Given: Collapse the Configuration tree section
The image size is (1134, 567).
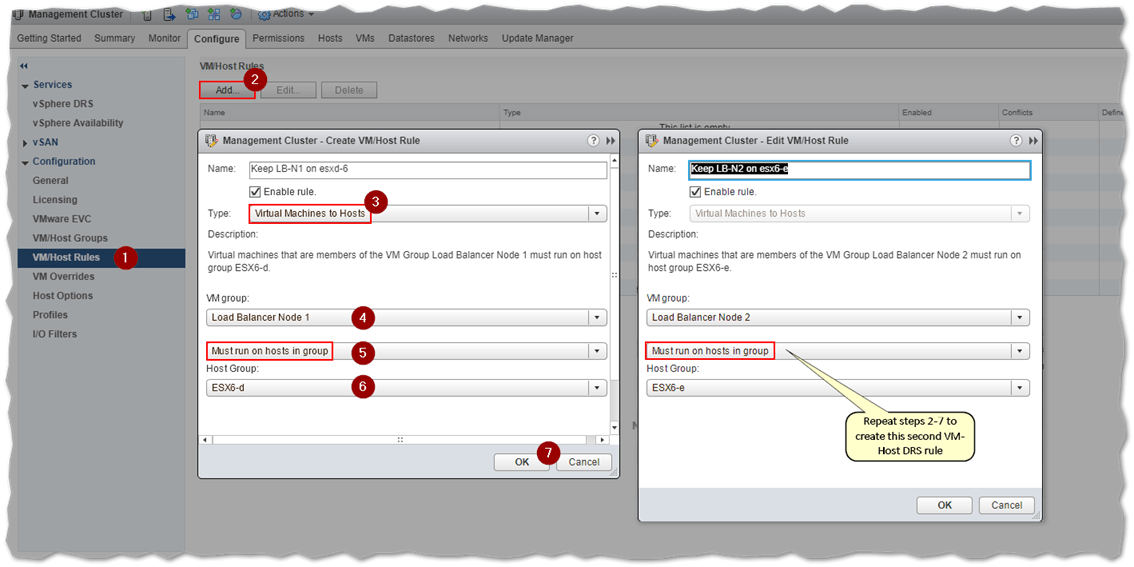Looking at the screenshot, I should (26, 162).
